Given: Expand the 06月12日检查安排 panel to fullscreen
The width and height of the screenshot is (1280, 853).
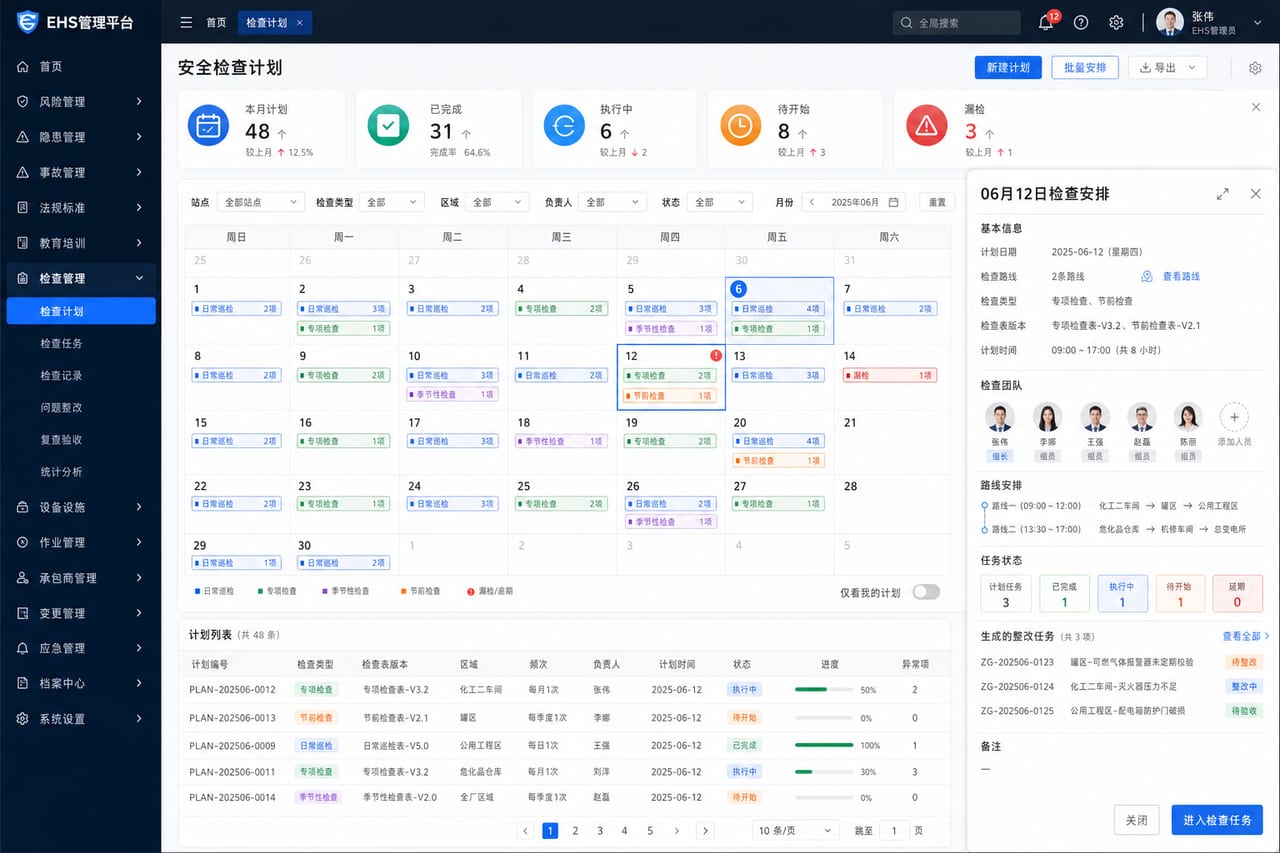Looking at the screenshot, I should click(x=1222, y=194).
